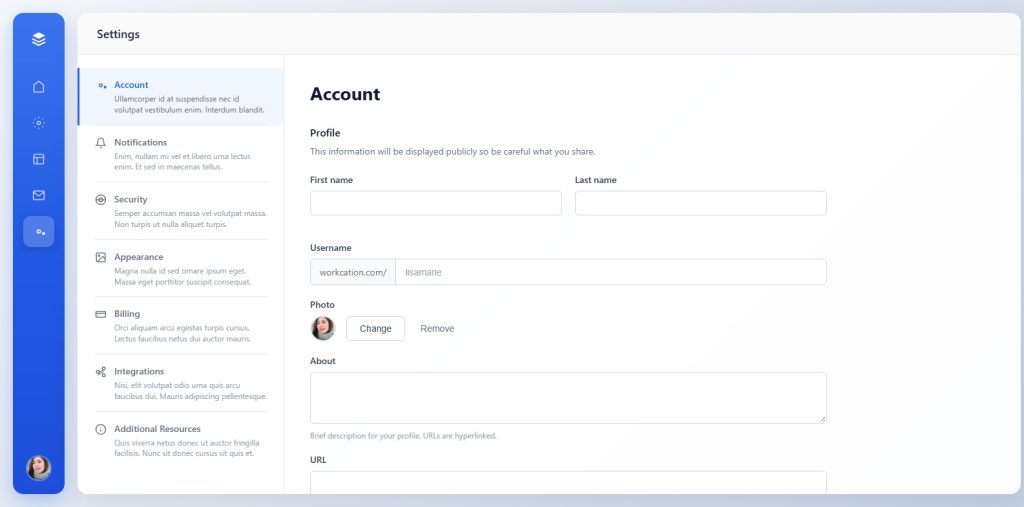Viewport: 1024px width, 507px height.
Task: Click the credit card icon beside Billing
Action: click(x=101, y=314)
